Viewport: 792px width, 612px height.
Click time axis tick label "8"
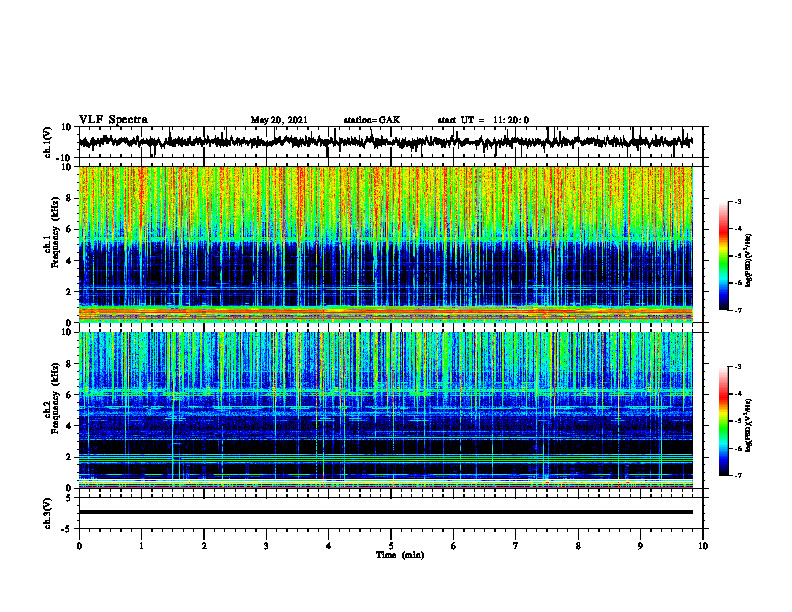tap(578, 546)
